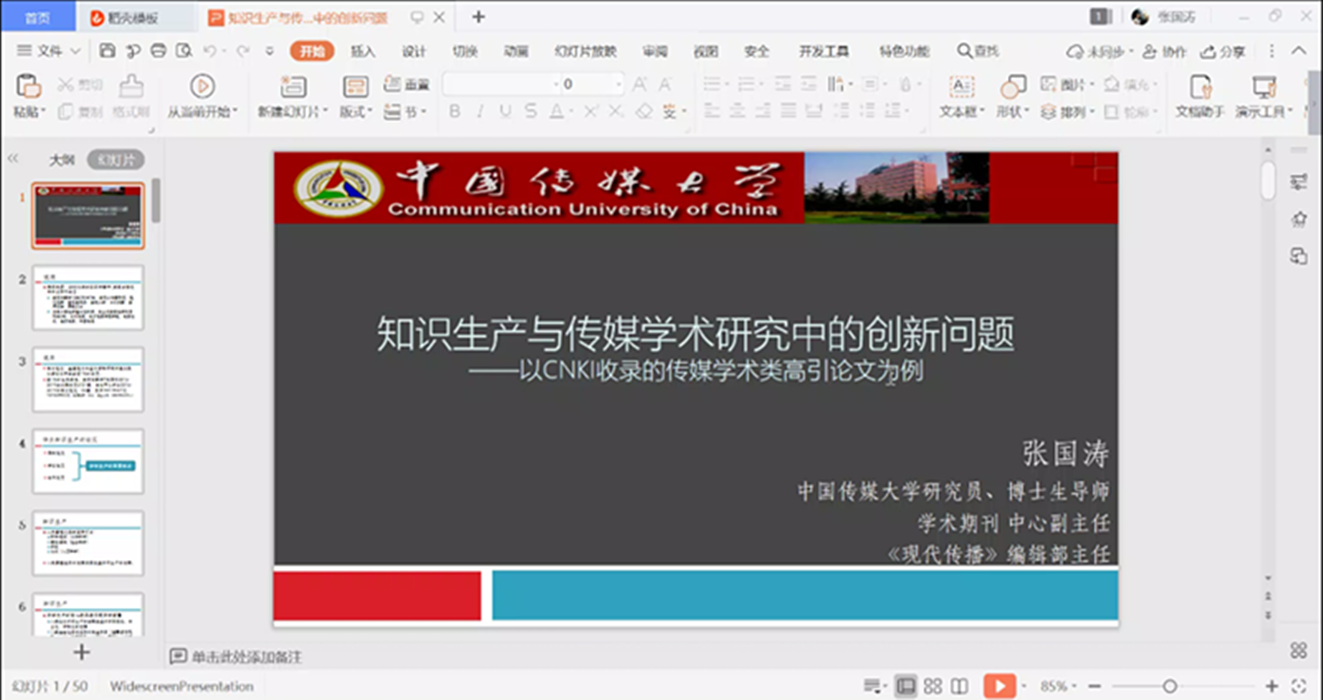Click the zoom slider handle in status bar

point(1169,686)
